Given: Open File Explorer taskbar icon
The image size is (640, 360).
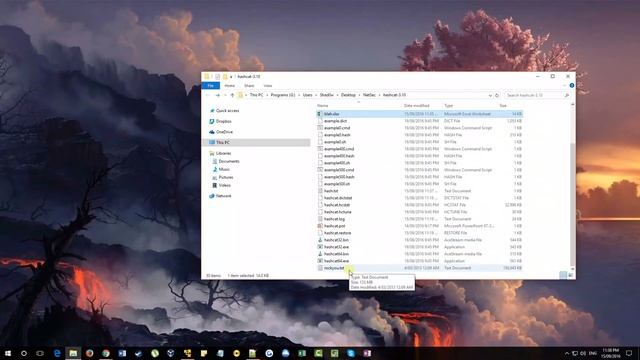Looking at the screenshot, I should [x=73, y=353].
